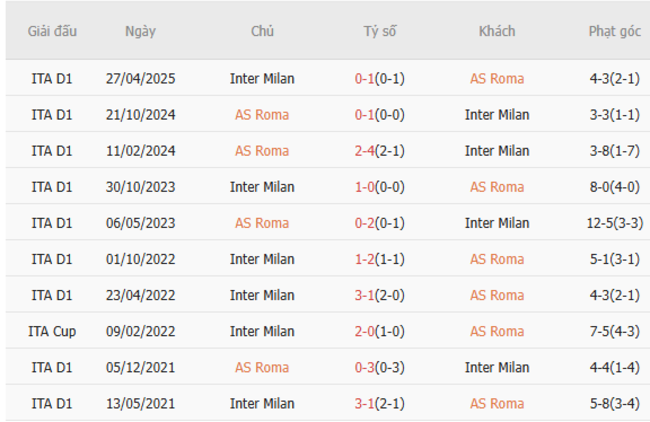Viewport: 650px width, 422px height.
Task: Click the 2-0 score in ITA Cup row
Action: click(365, 331)
